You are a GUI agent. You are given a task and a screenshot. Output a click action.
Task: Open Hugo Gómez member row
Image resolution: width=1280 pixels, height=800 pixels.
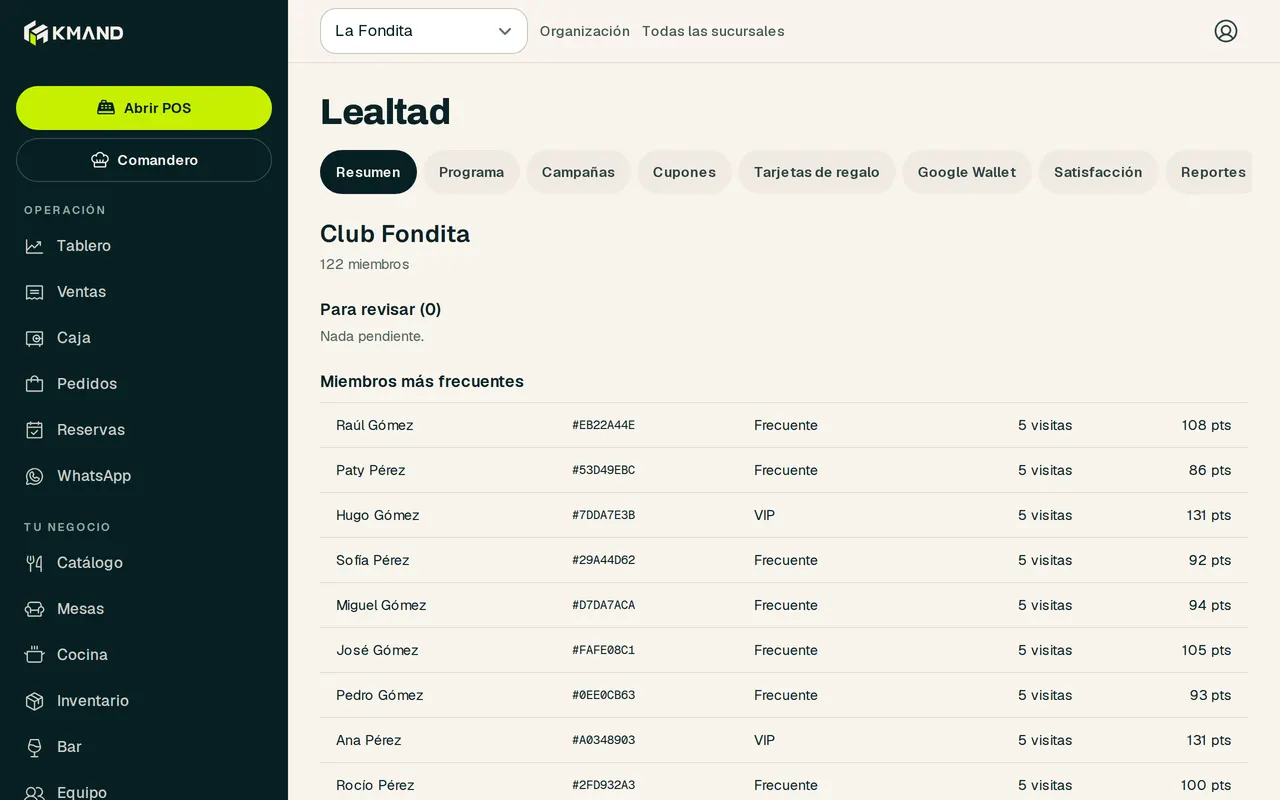(784, 515)
